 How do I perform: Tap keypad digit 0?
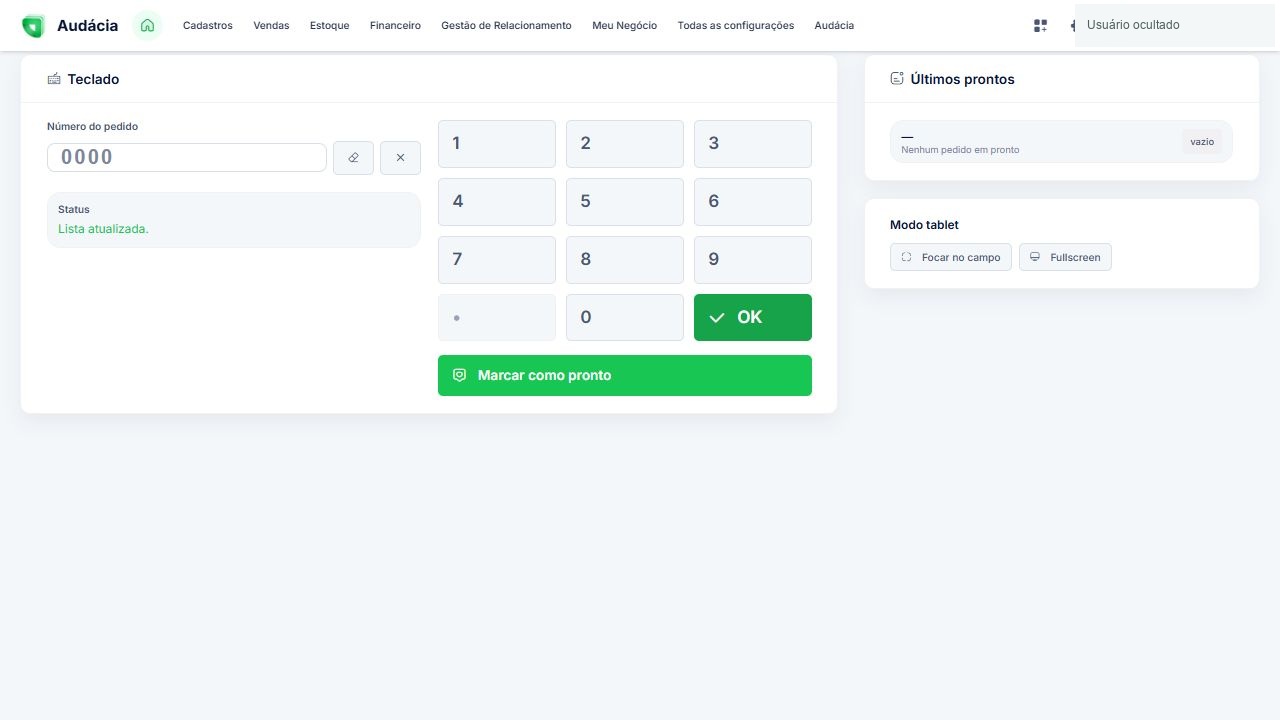(625, 318)
